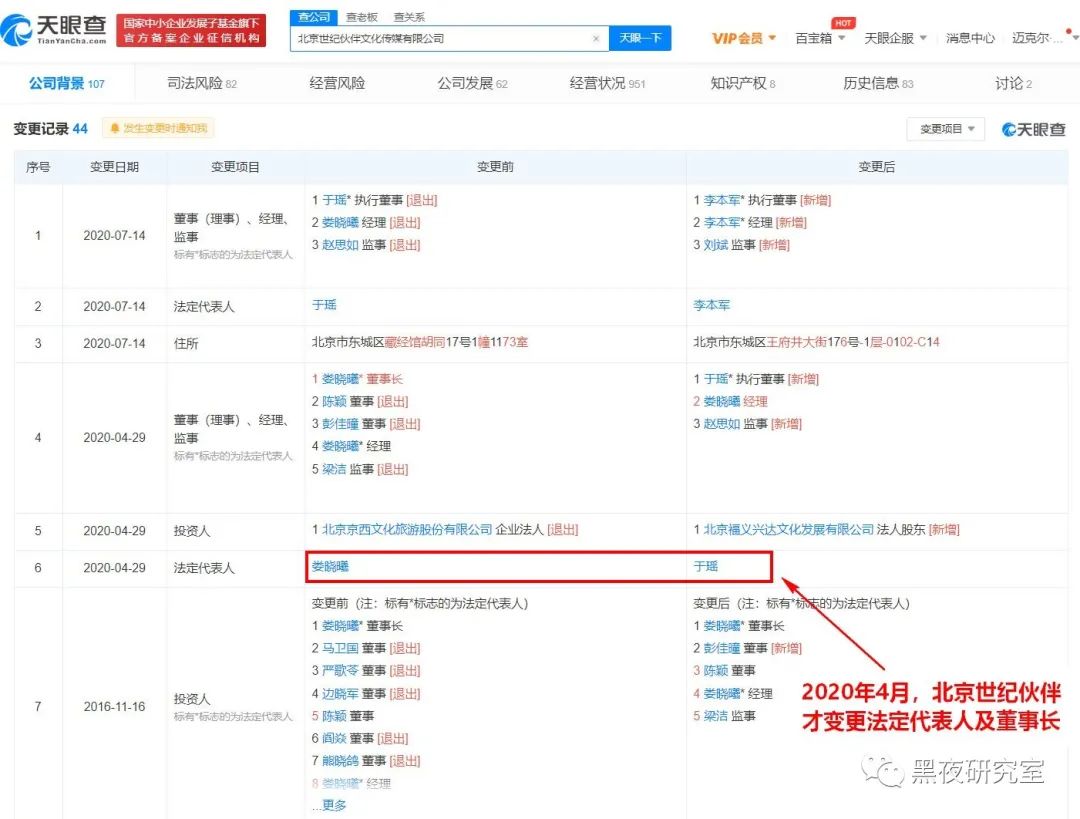
Task: Click the 藏经馆胡同 address text in row 3
Action: 415,342
